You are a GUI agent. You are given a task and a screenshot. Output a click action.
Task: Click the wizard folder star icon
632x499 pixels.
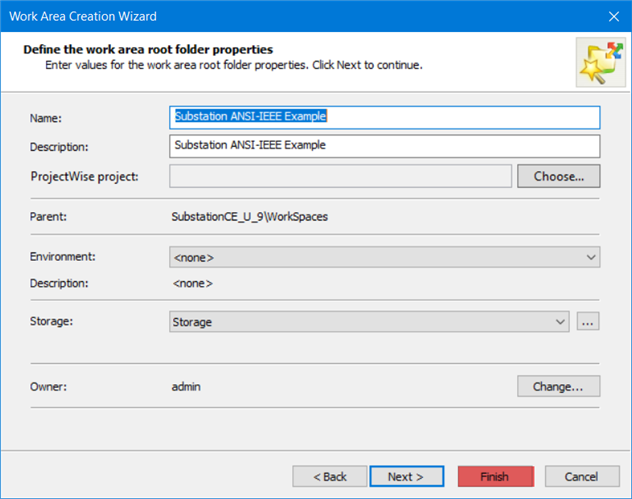(x=601, y=62)
